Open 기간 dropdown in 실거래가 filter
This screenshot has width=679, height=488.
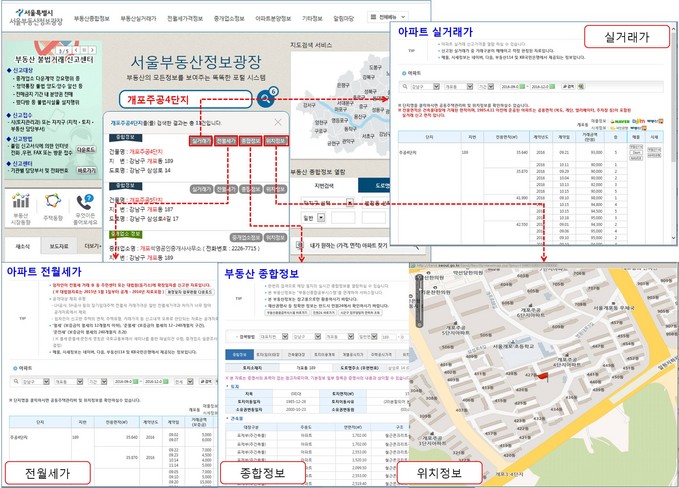coord(486,87)
